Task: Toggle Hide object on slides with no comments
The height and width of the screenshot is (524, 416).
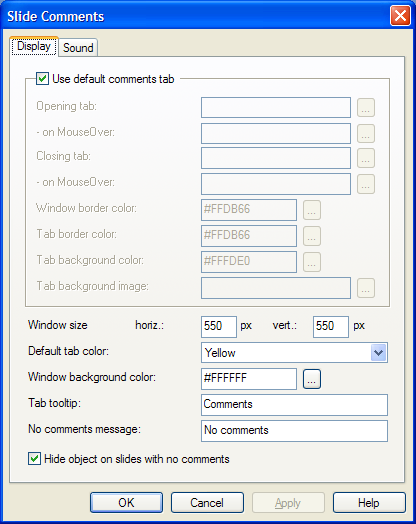Action: [34, 459]
